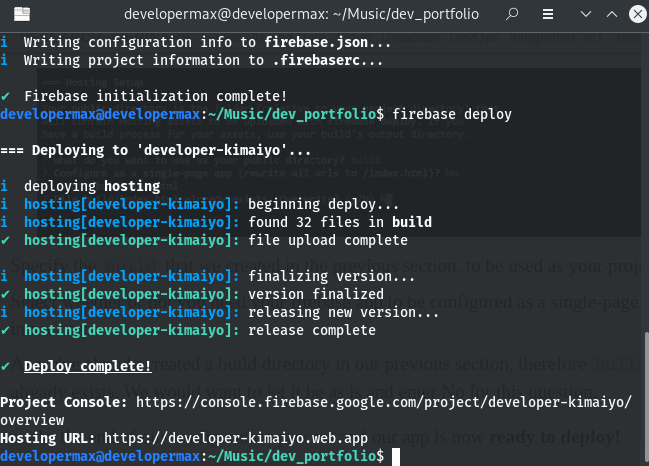Close the terminal window
The image size is (649, 466).
[x=638, y=14]
